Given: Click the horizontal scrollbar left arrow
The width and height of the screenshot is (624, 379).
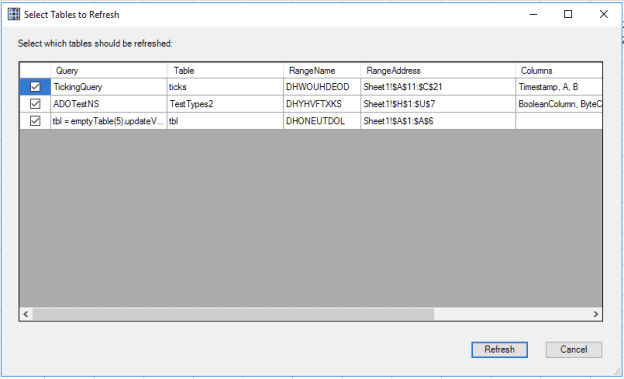Looking at the screenshot, I should click(x=26, y=314).
